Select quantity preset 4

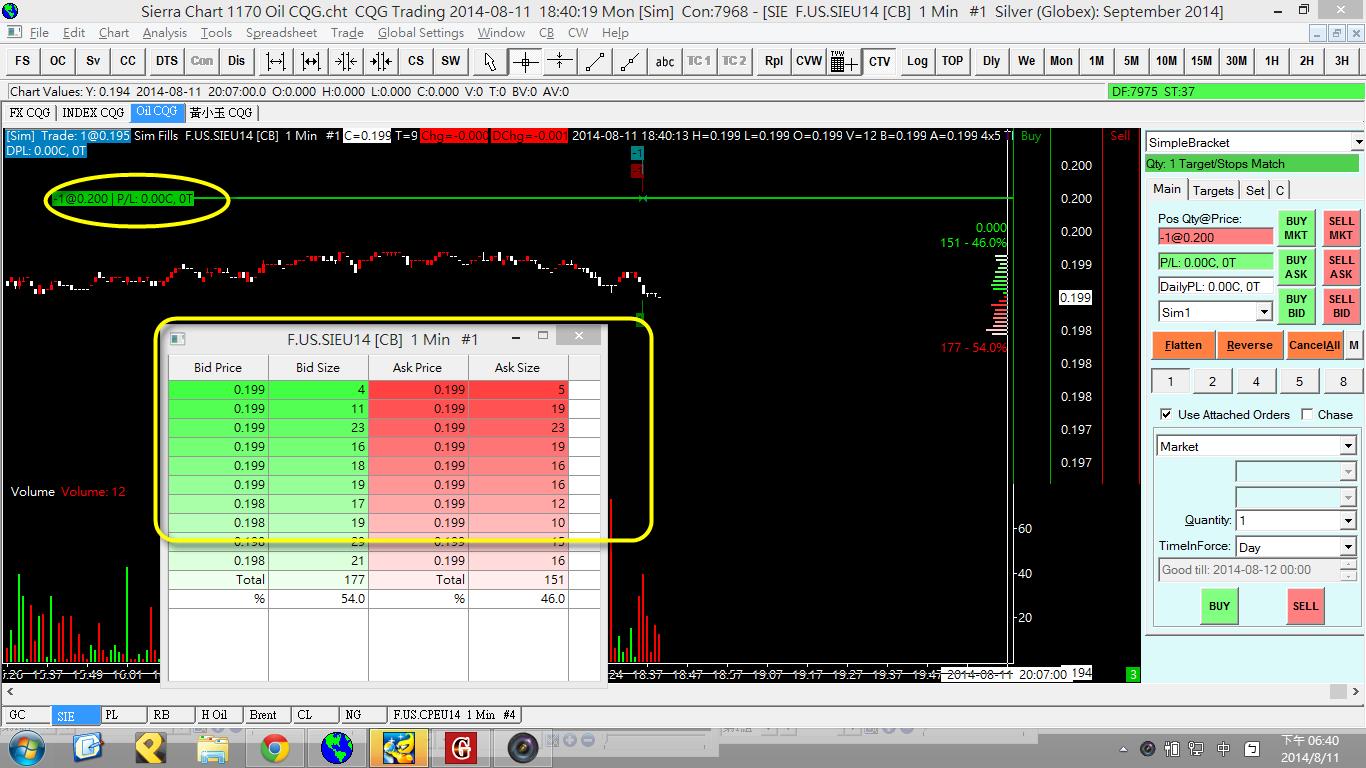(1256, 381)
